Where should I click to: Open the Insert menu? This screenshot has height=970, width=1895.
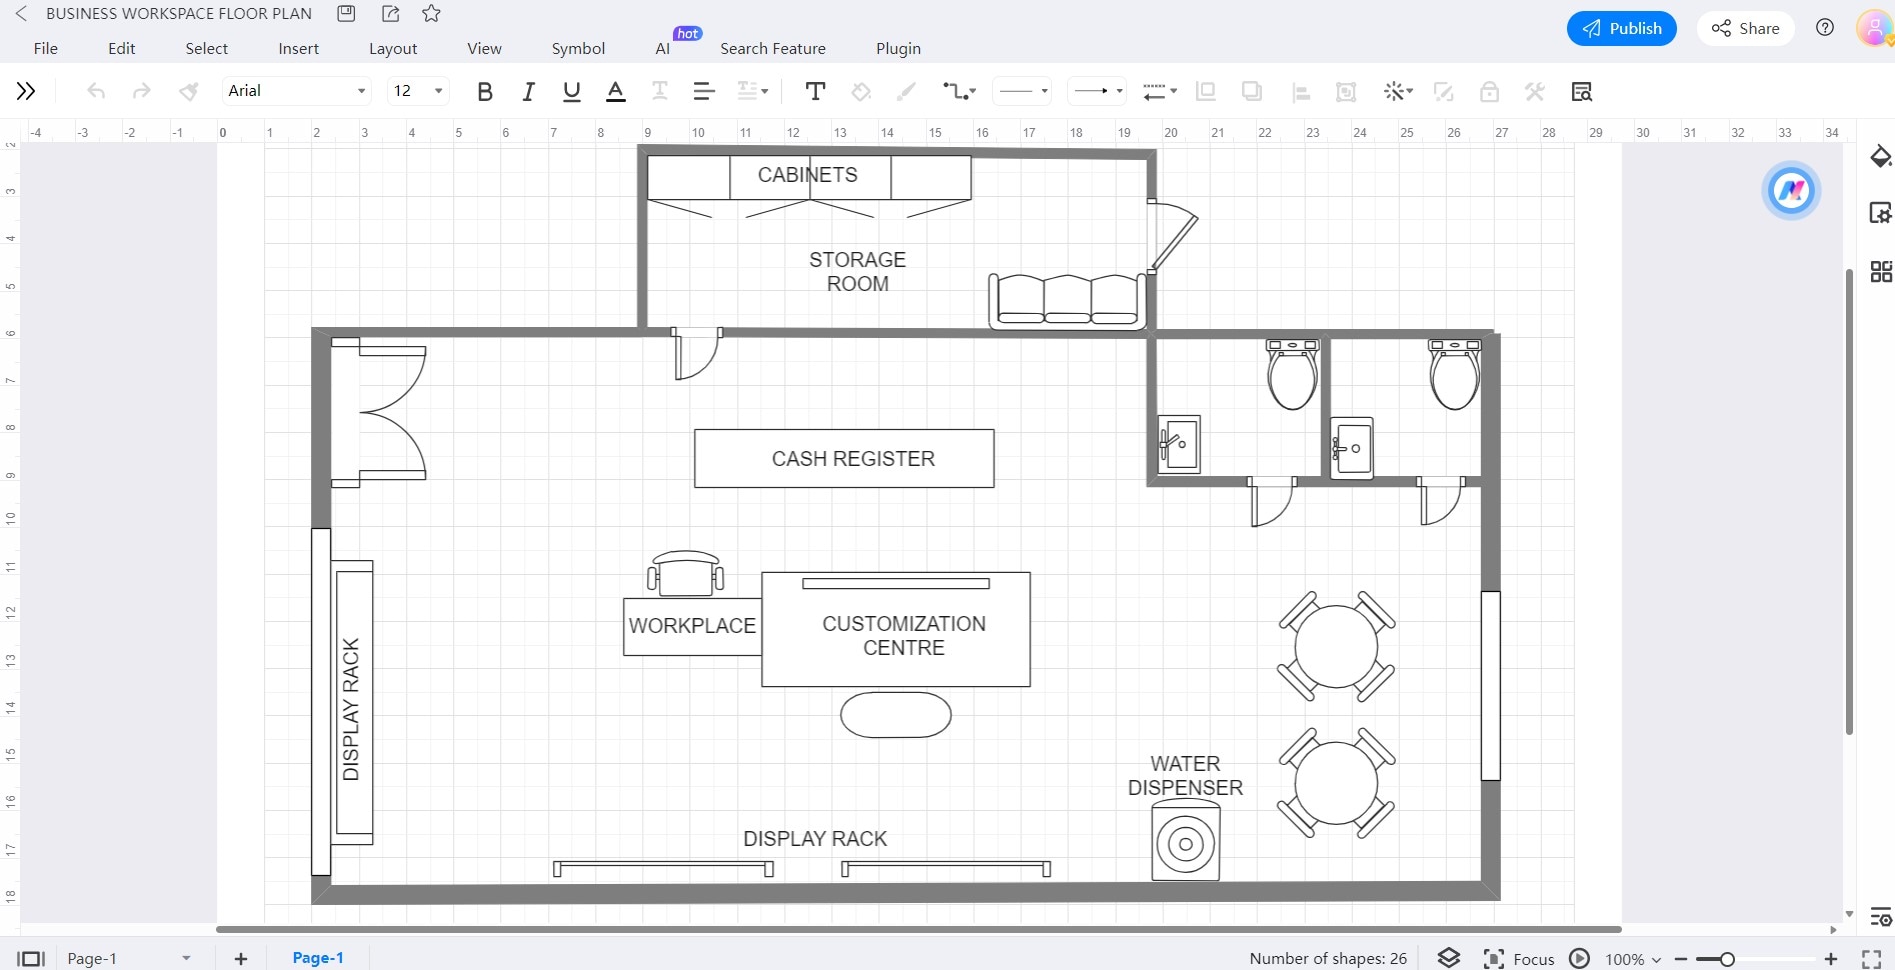click(x=298, y=48)
